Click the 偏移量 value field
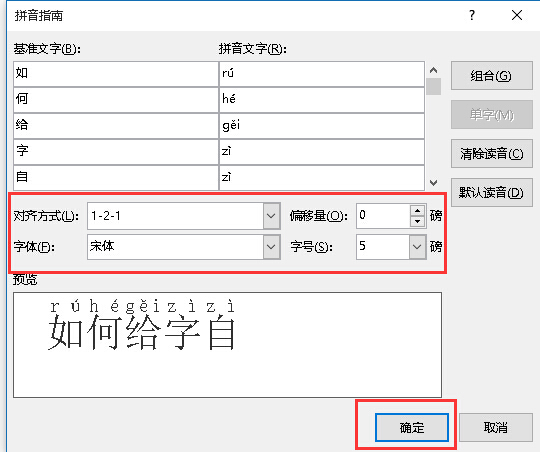The image size is (540, 452). click(x=383, y=216)
